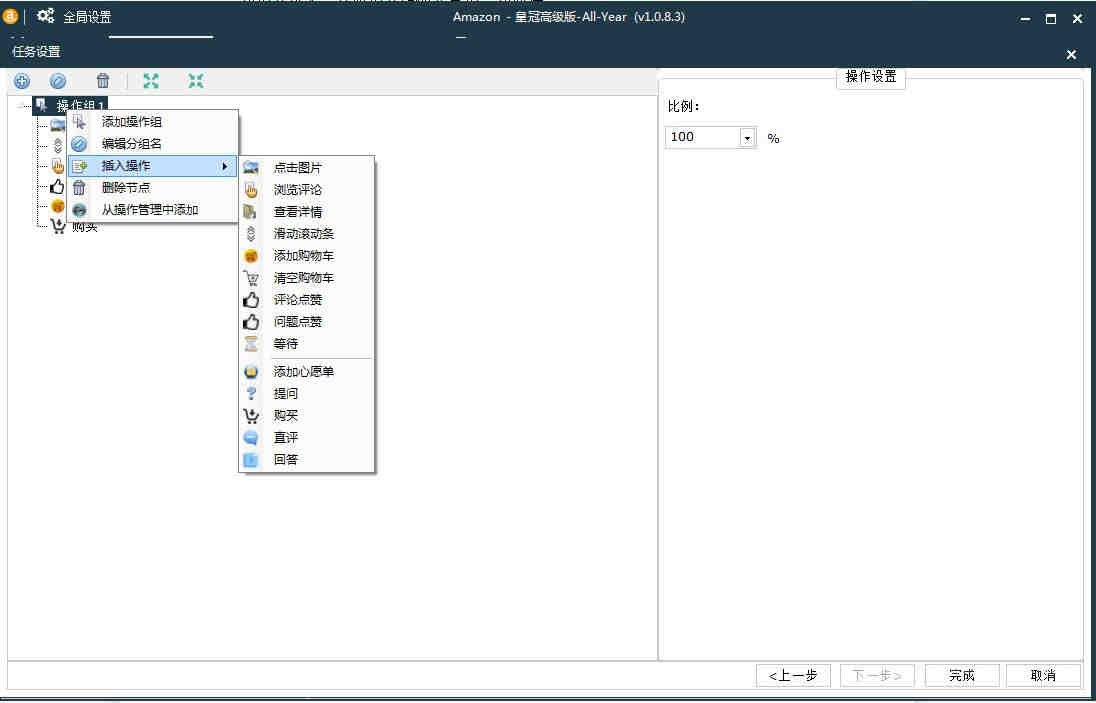Click the 全局设置 label in the title bar
This screenshot has height=703, width=1096.
pyautogui.click(x=87, y=17)
